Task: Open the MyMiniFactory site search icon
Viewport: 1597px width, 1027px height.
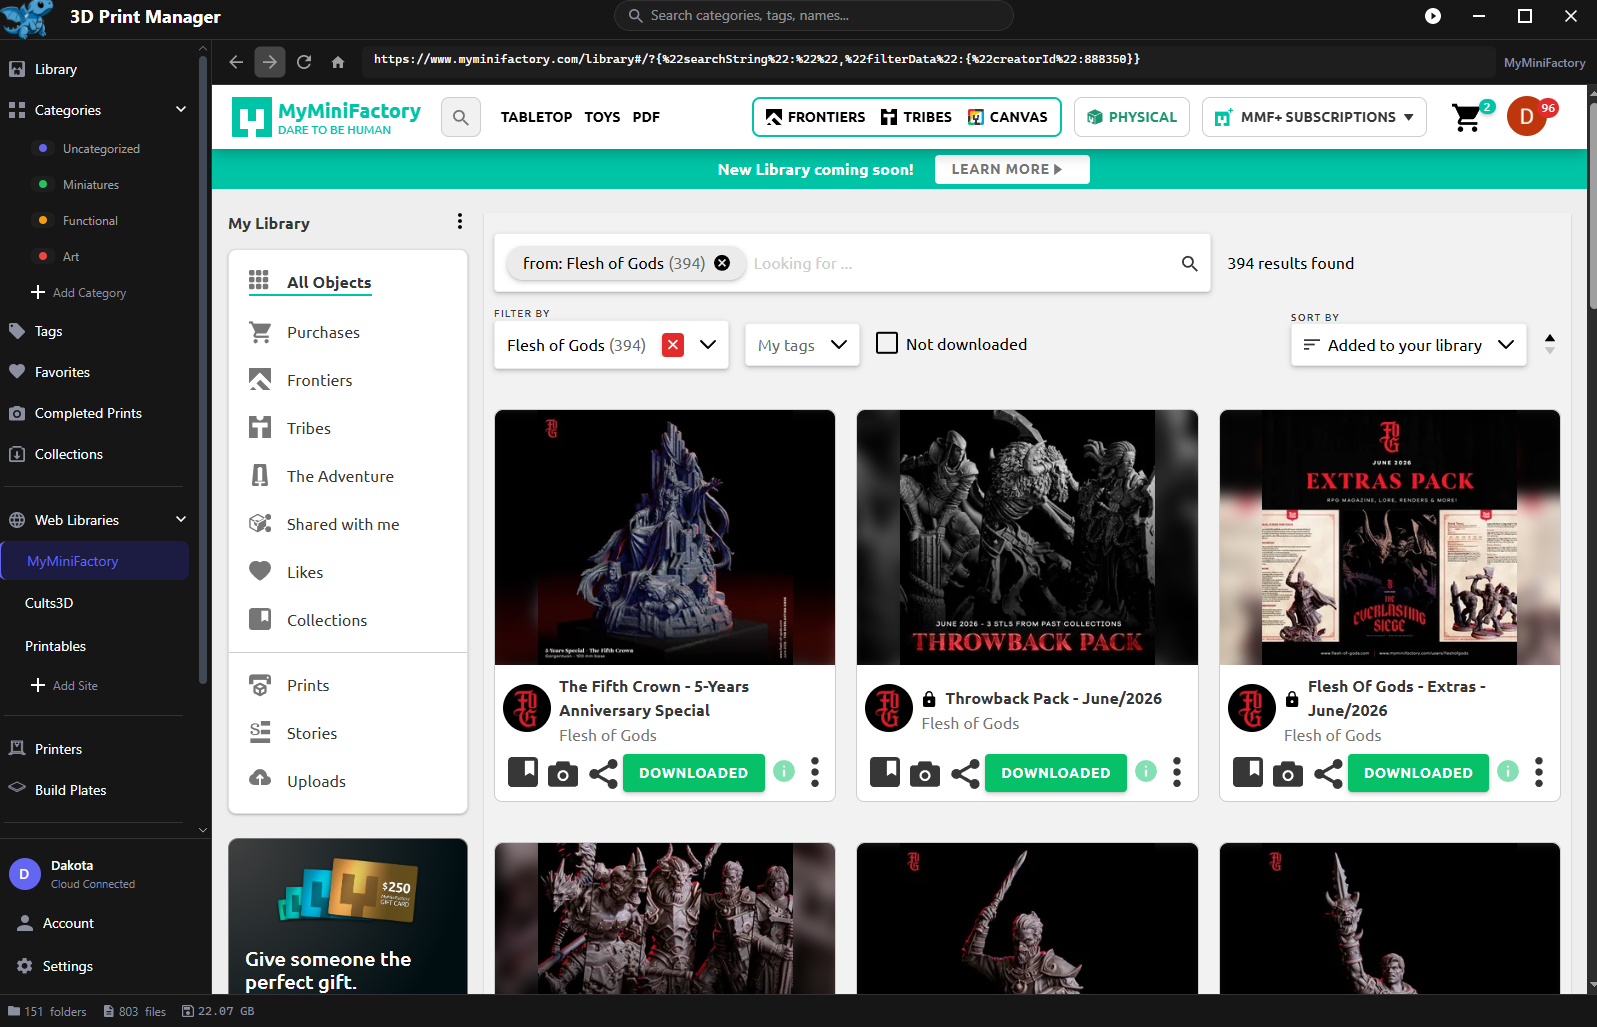Action: coord(460,117)
